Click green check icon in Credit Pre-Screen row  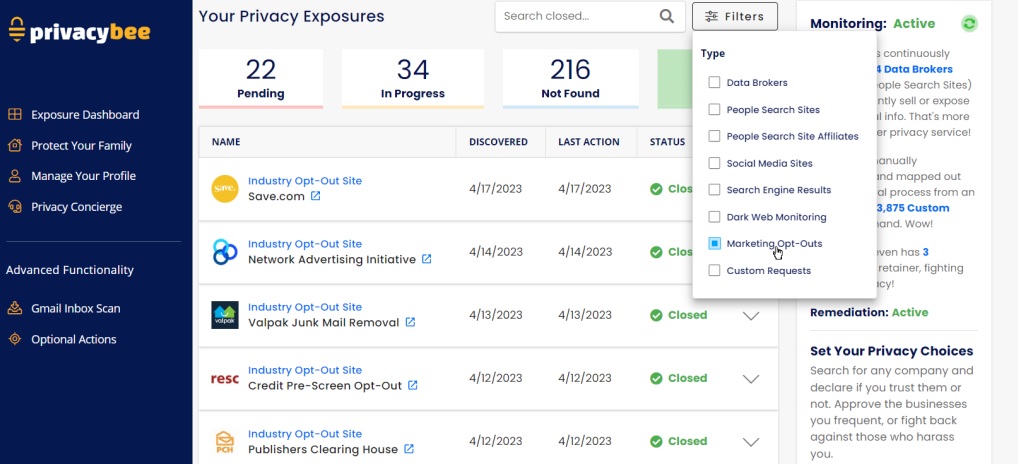pos(656,378)
